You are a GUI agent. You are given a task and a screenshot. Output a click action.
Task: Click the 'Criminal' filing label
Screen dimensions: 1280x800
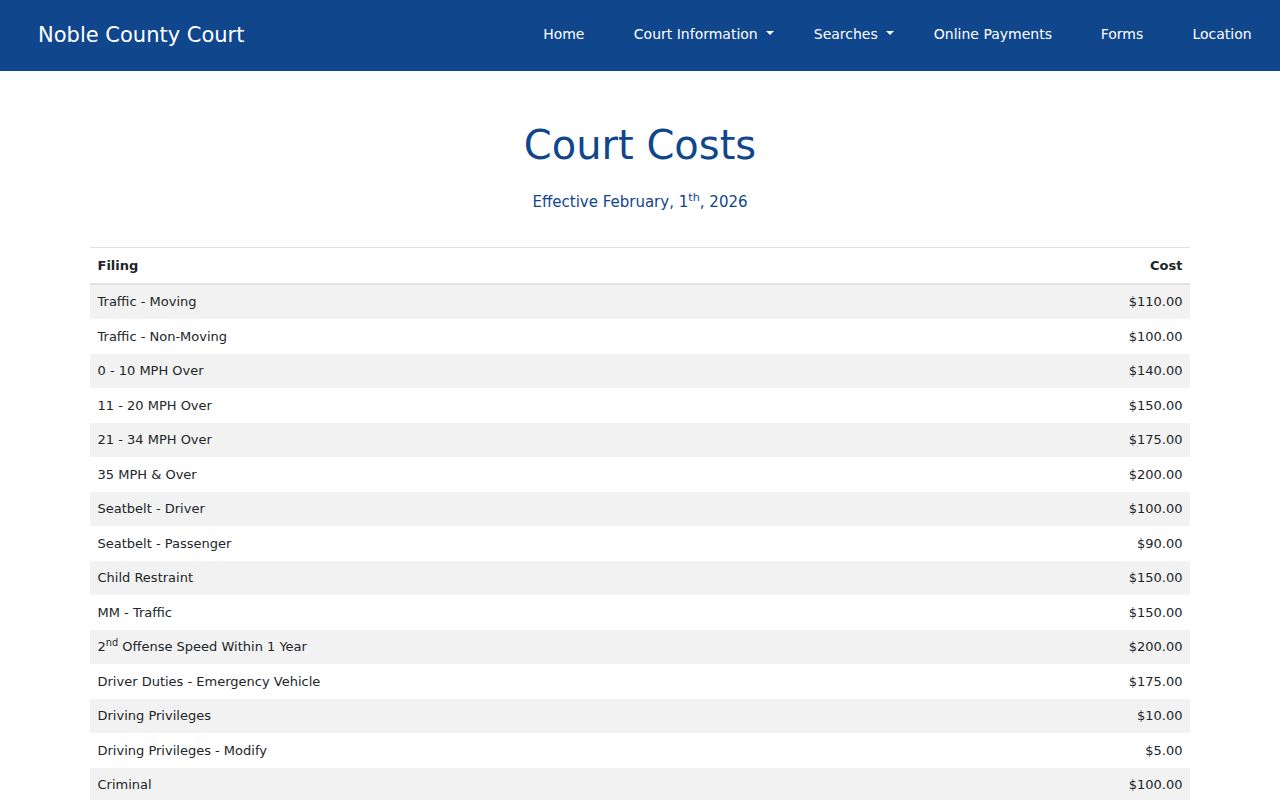click(125, 785)
